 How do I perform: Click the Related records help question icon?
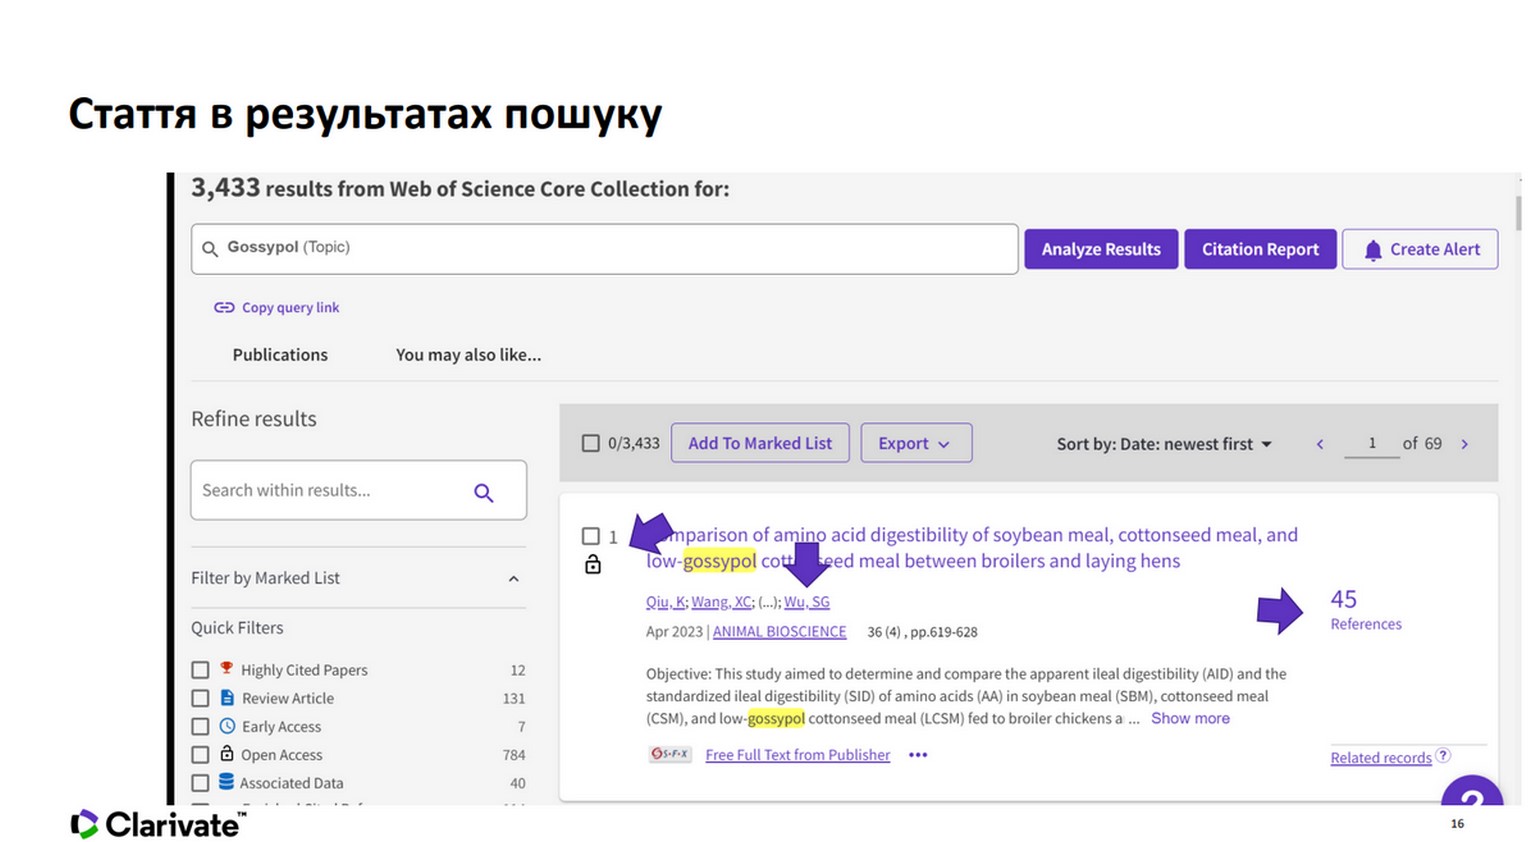click(1443, 756)
